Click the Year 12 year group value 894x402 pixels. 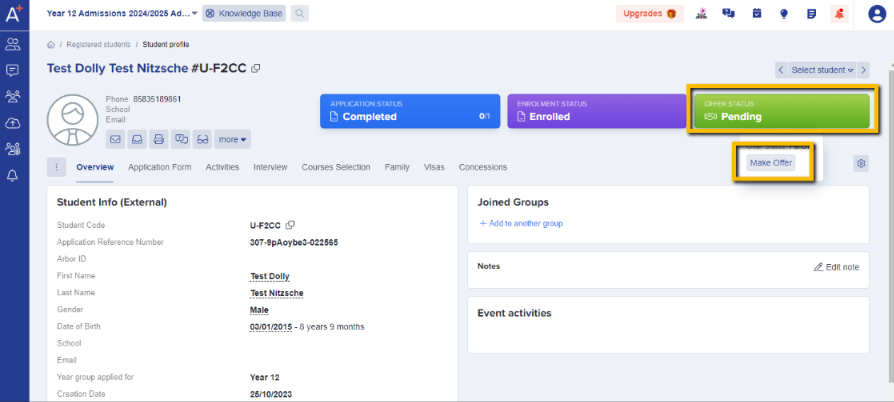[x=265, y=377]
